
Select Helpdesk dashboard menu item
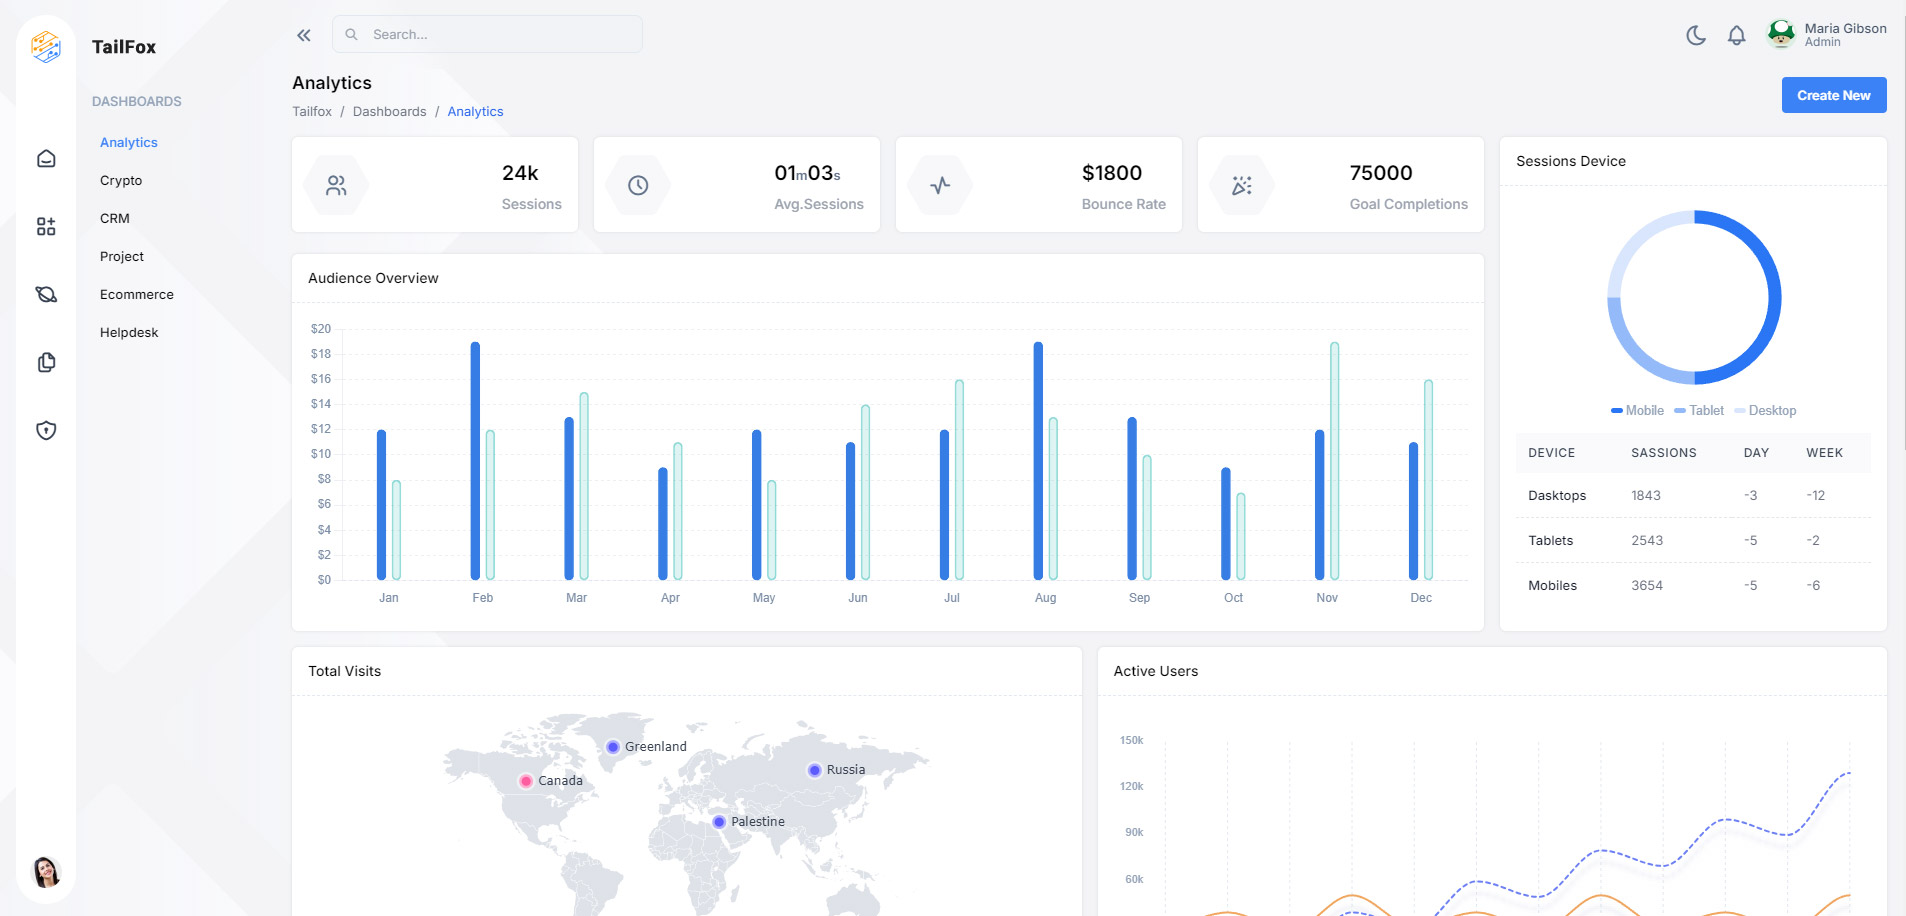click(129, 333)
